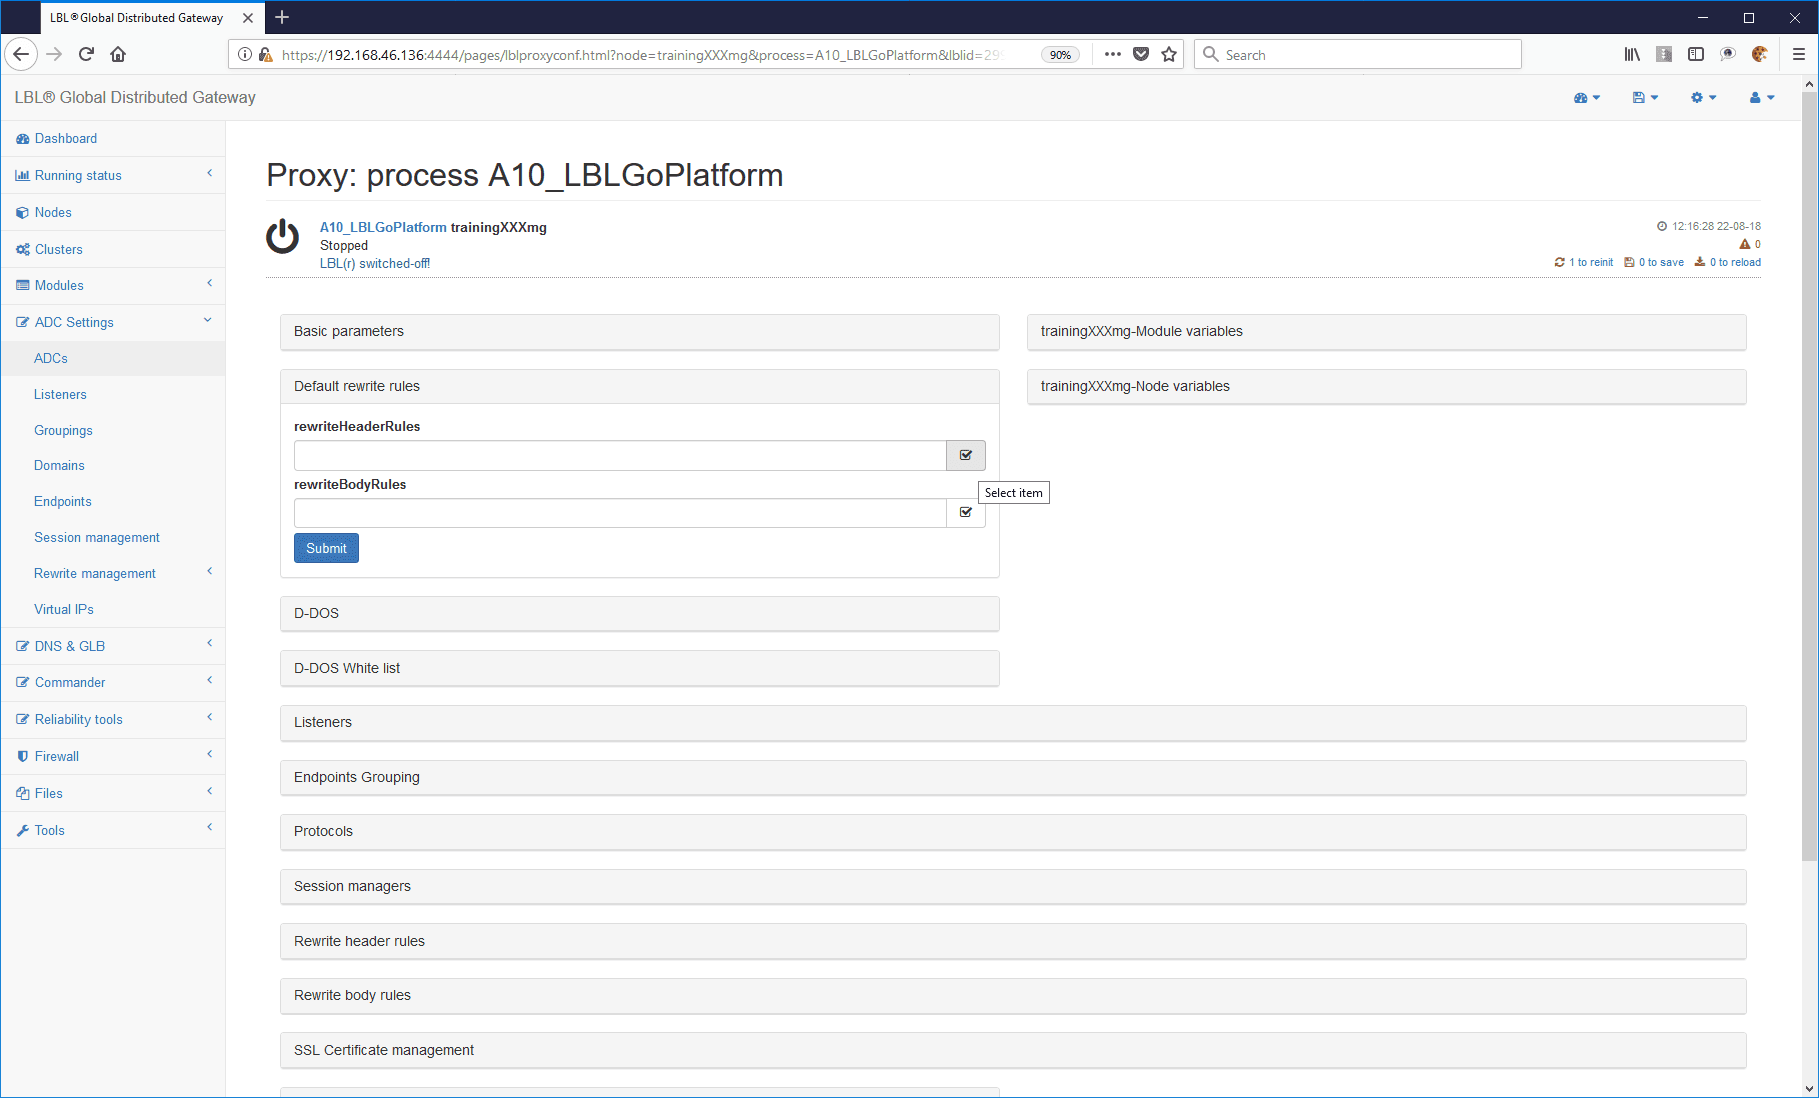Viewport: 1819px width, 1098px height.
Task: Expand the SSL Certificate management panel
Action: [1013, 1051]
